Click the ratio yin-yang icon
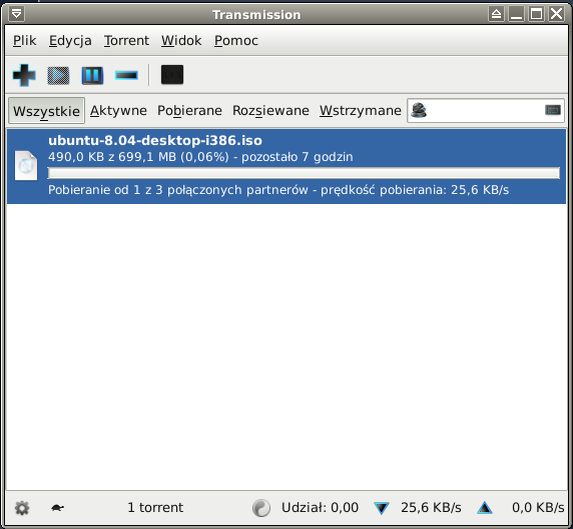The image size is (573, 529). pyautogui.click(x=261, y=508)
